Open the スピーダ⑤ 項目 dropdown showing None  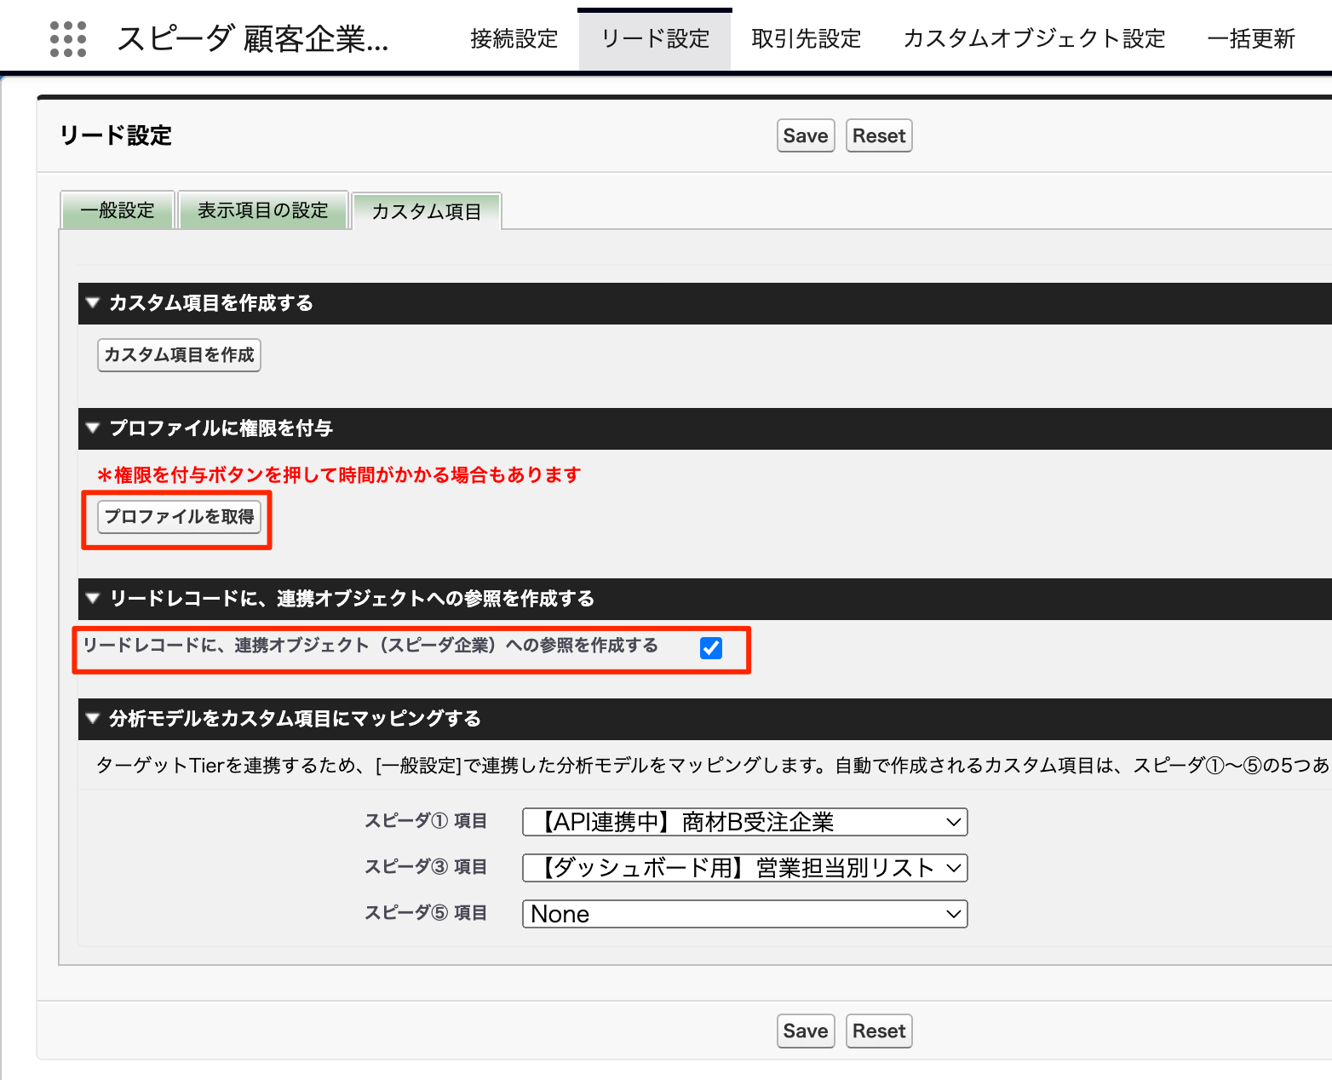[744, 913]
